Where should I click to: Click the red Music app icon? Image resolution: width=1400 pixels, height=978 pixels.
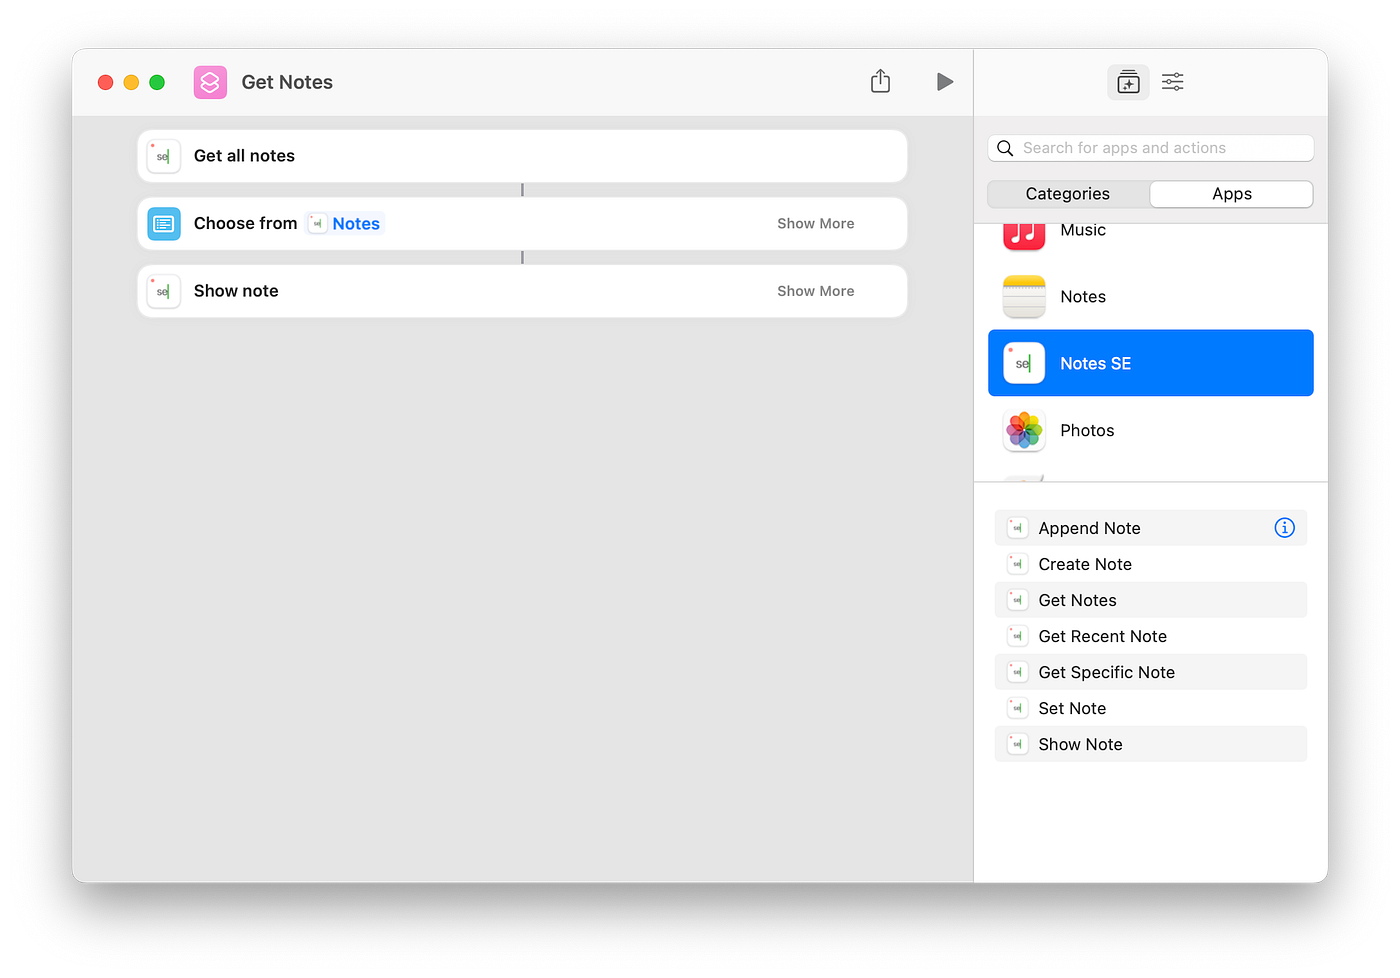coord(1024,236)
